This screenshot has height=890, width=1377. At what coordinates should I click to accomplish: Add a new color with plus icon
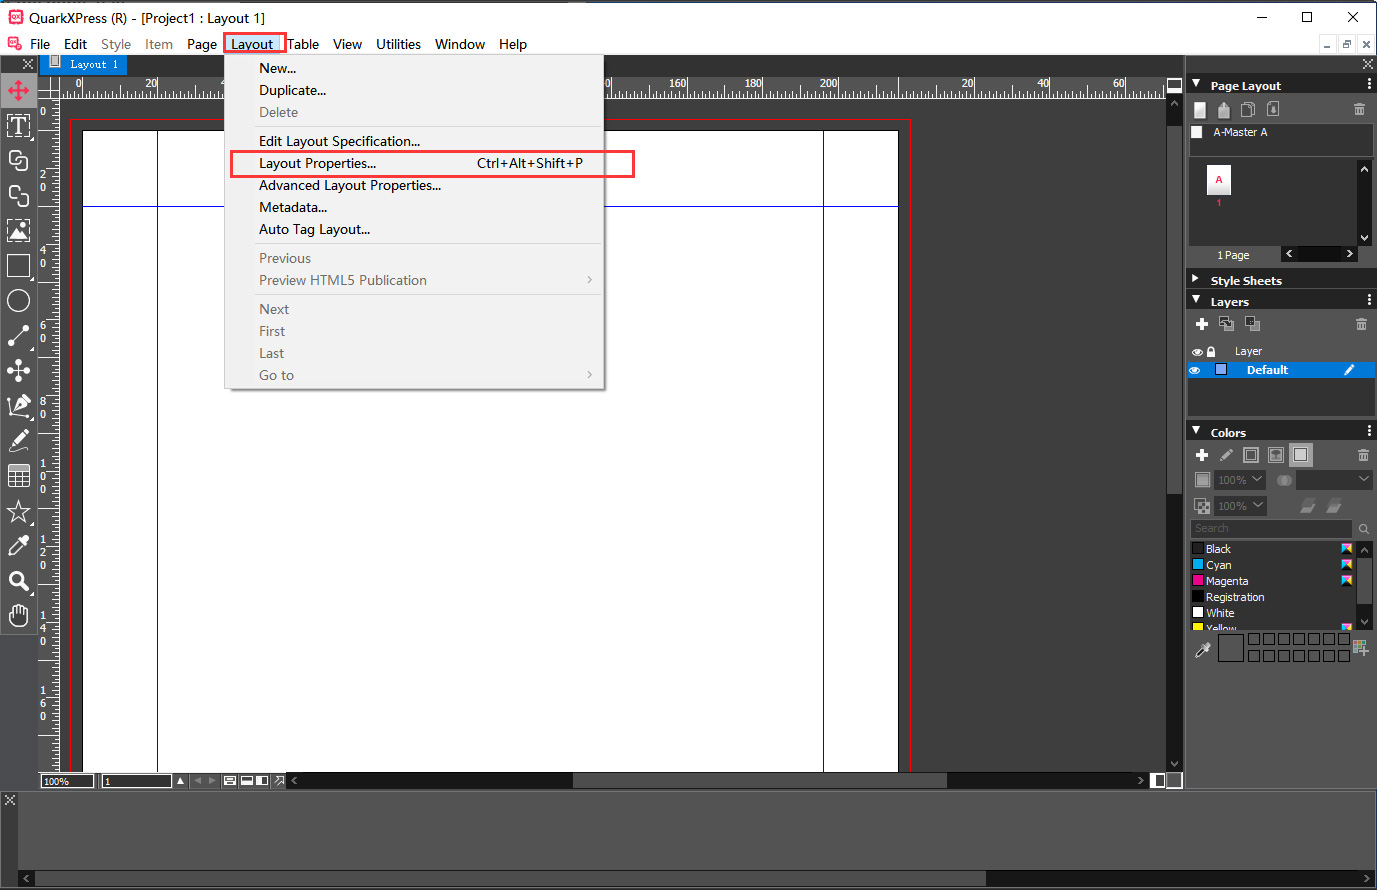click(x=1202, y=455)
